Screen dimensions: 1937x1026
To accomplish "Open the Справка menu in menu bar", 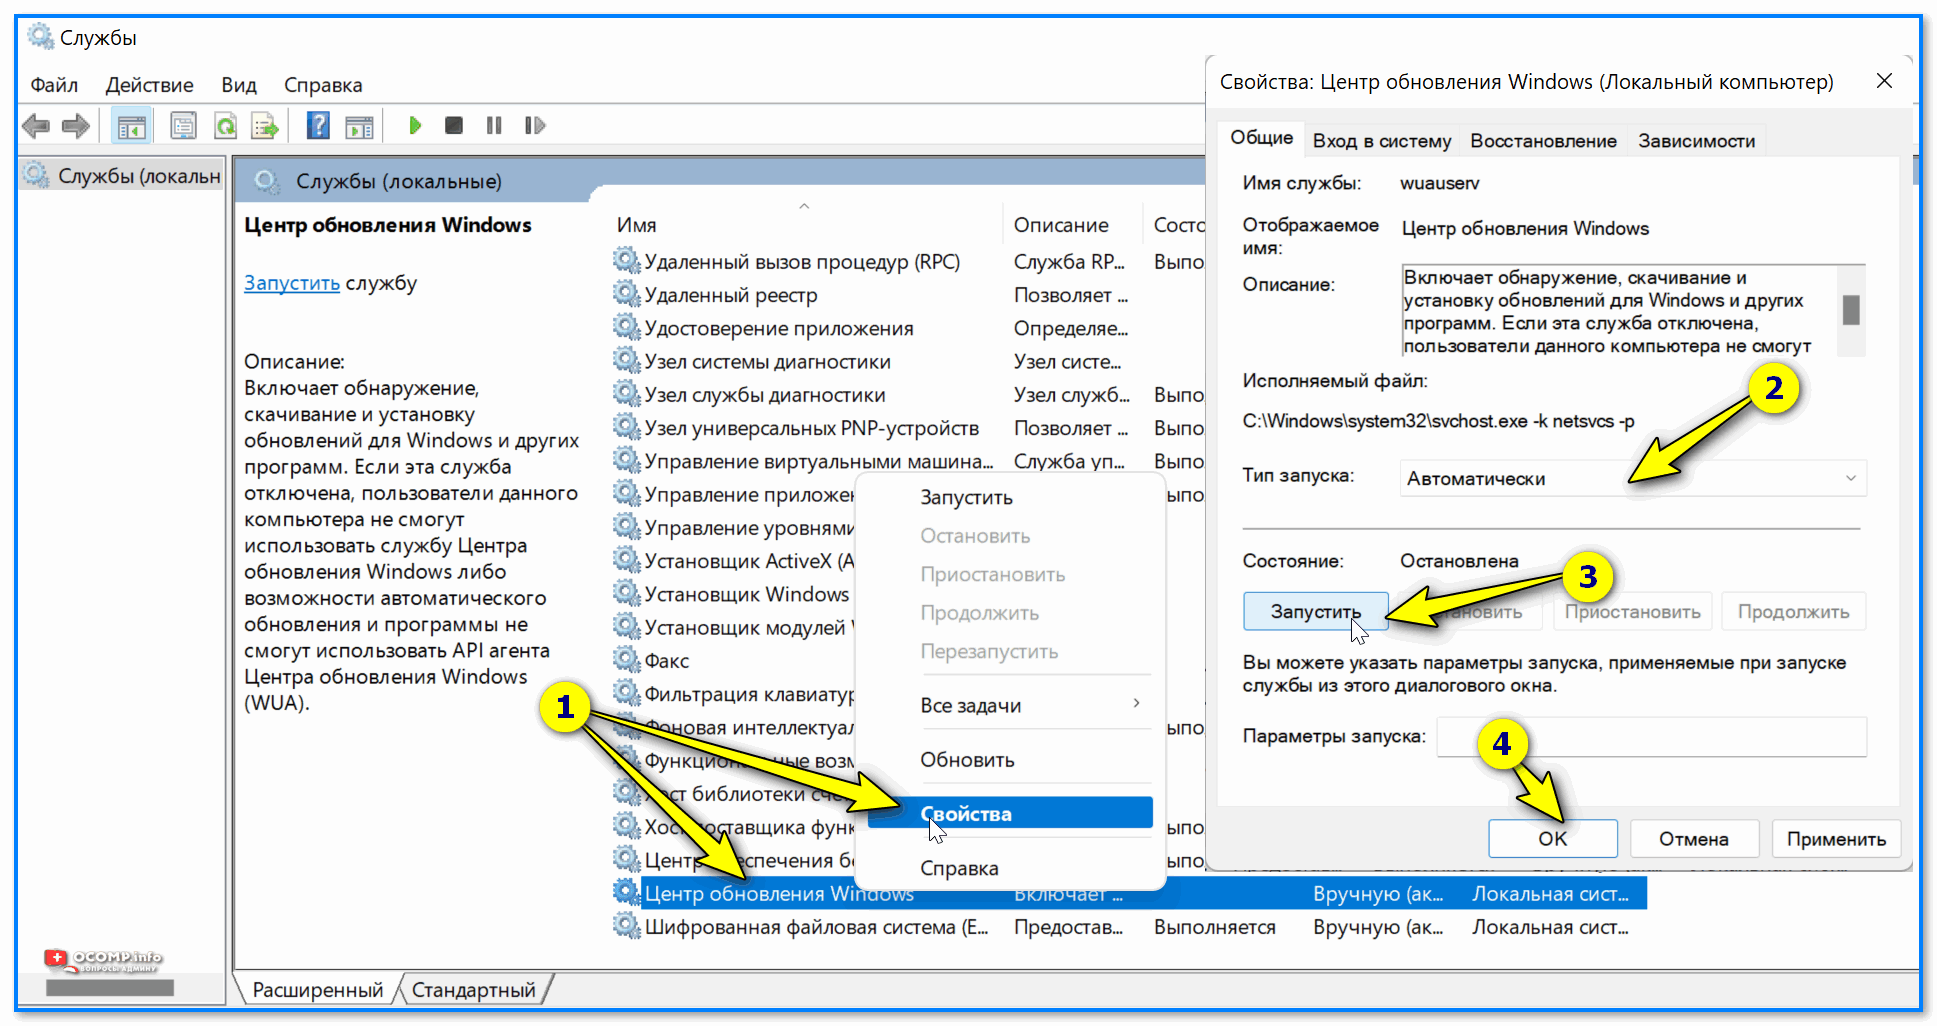I will pyautogui.click(x=323, y=85).
